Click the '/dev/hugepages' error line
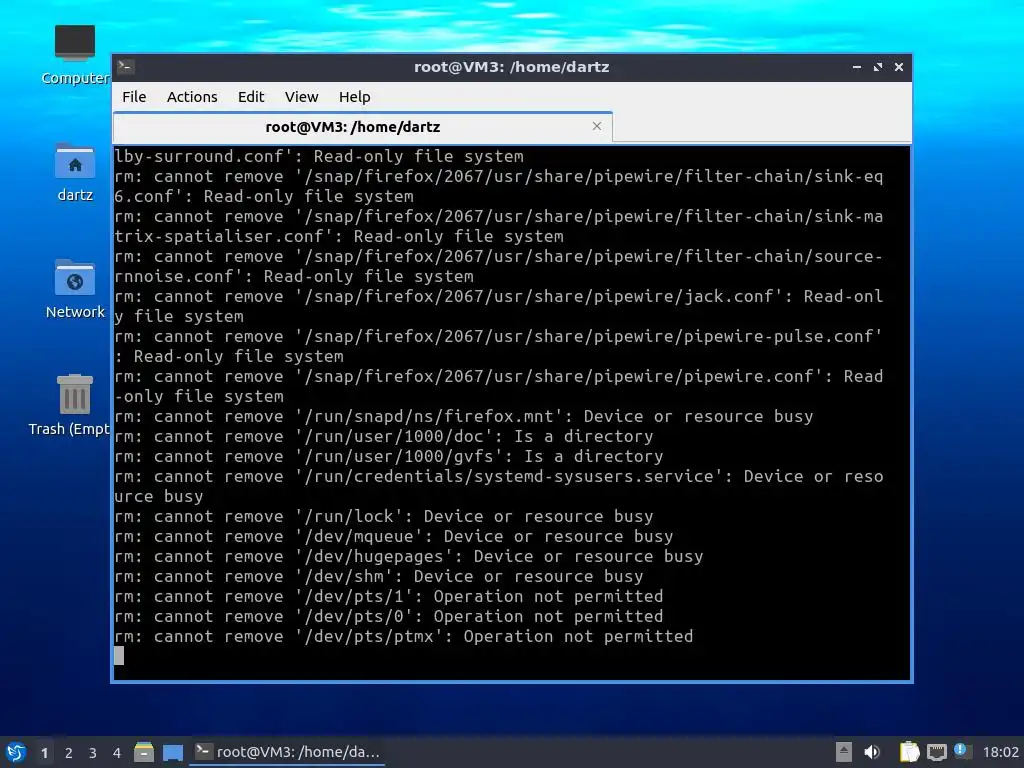This screenshot has height=768, width=1024. 409,556
